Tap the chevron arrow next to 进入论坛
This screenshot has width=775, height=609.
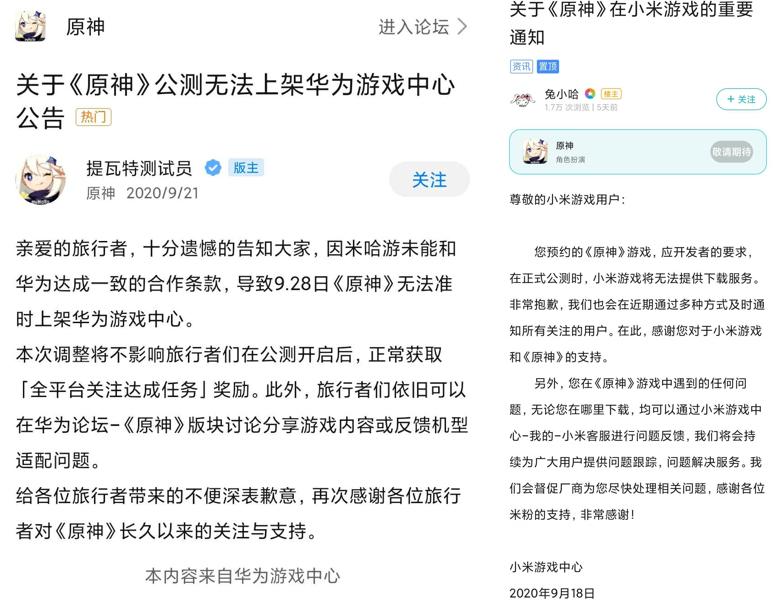pos(462,27)
